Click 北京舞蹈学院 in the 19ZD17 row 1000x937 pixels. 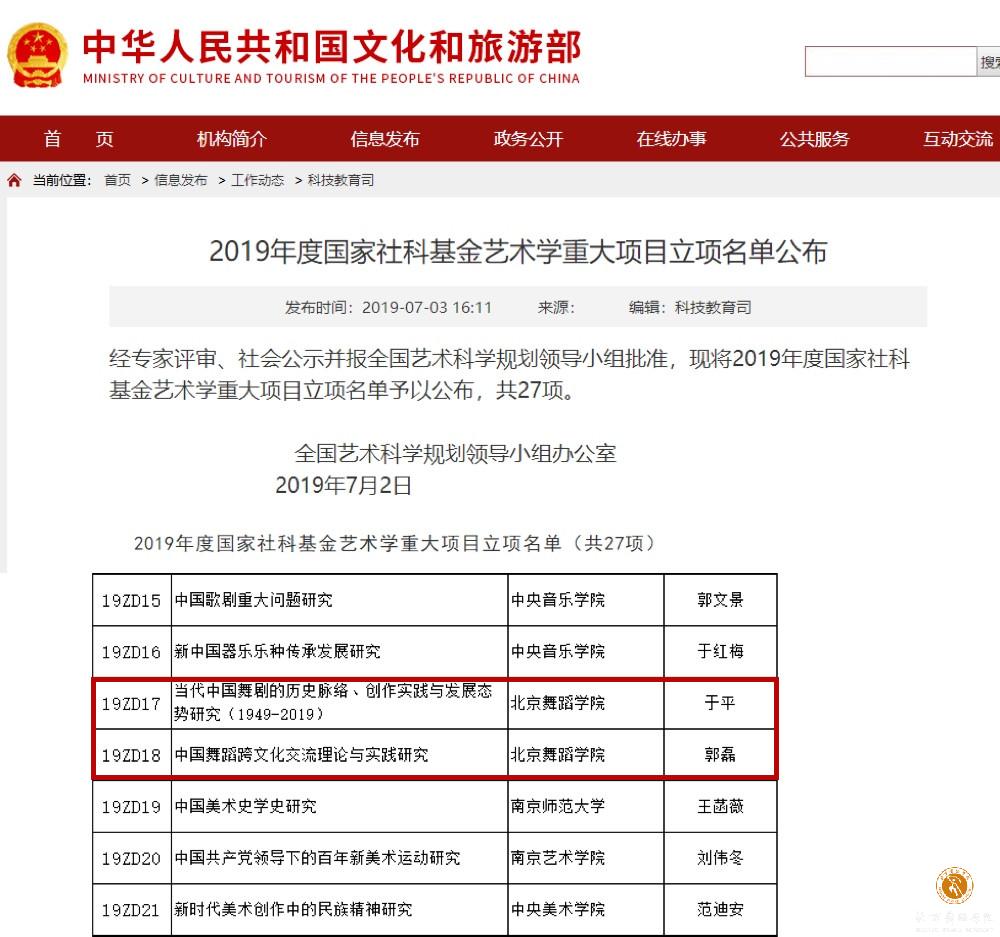pyautogui.click(x=558, y=703)
